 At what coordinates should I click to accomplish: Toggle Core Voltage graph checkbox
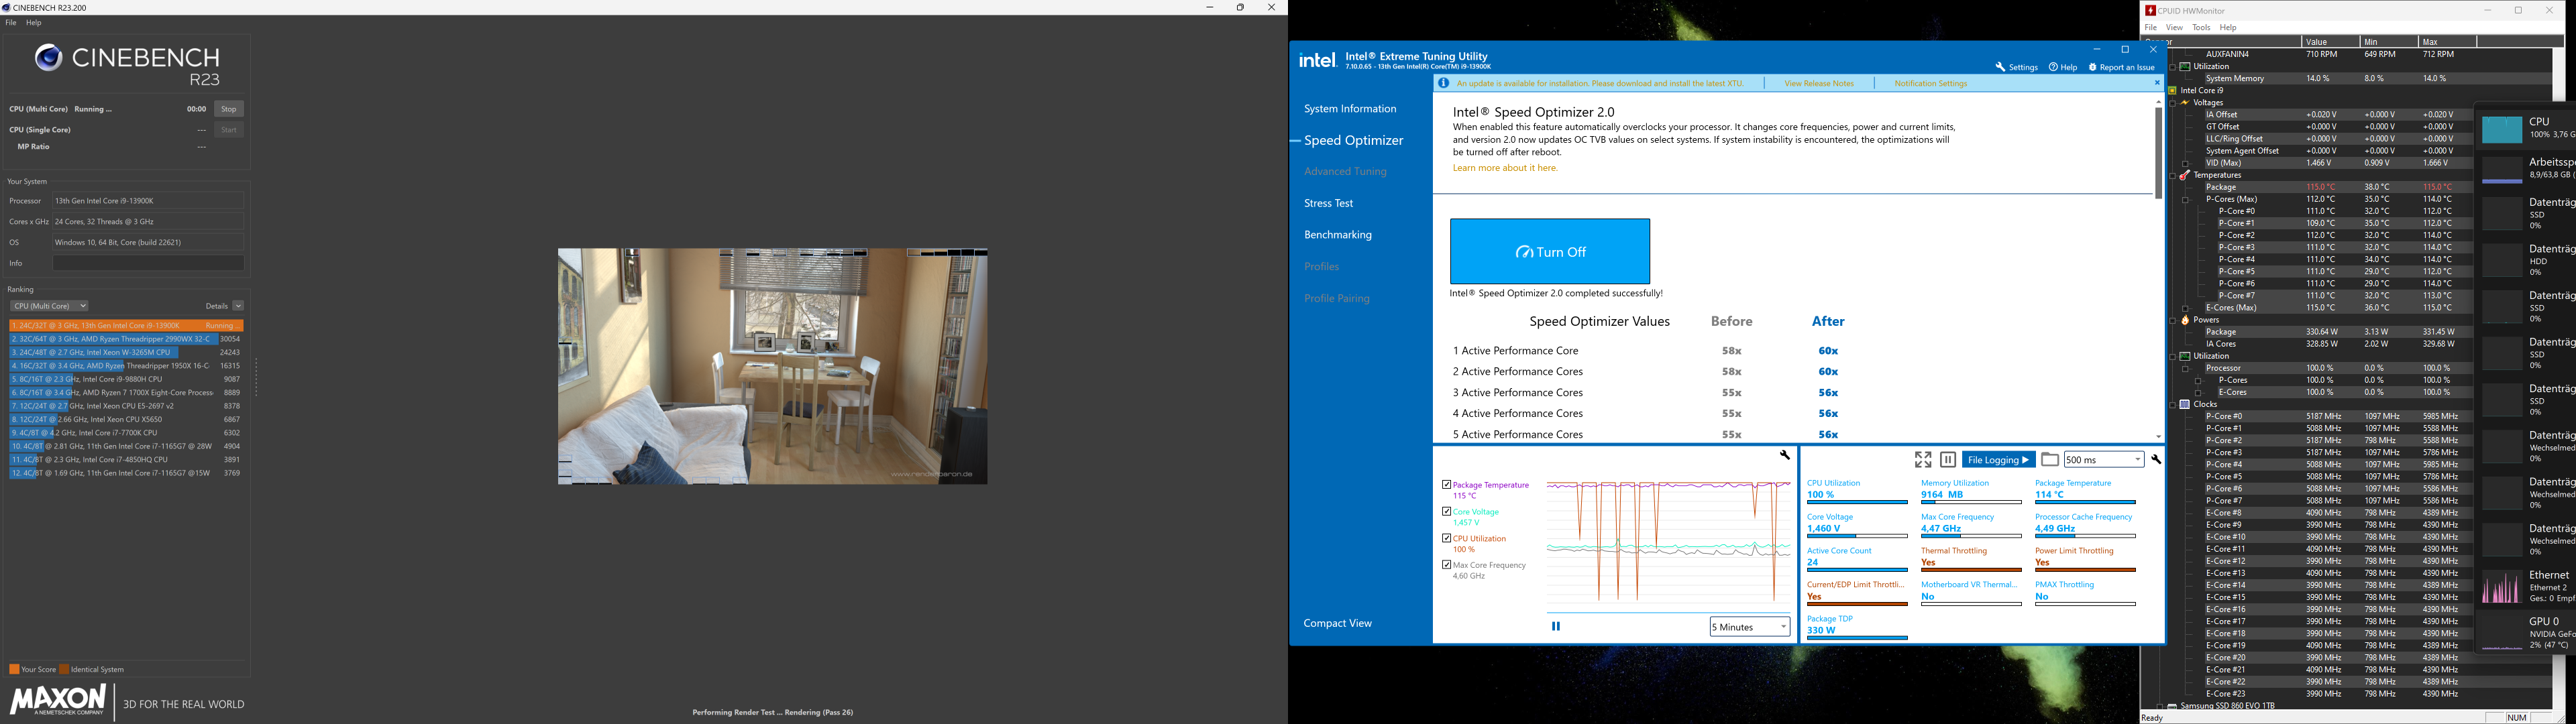[1446, 512]
